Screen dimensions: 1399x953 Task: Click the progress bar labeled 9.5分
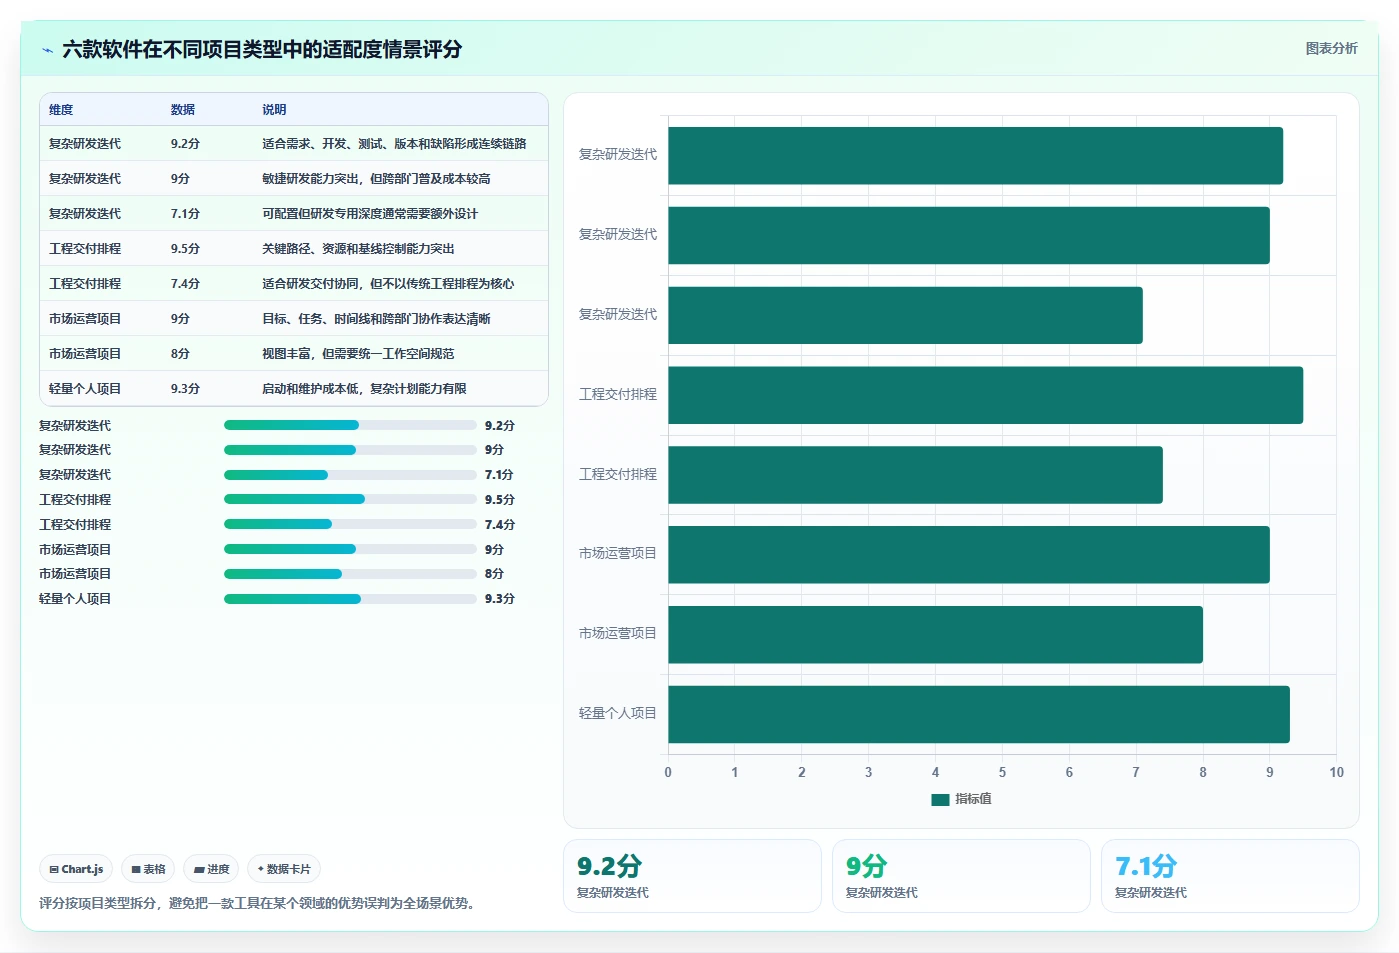point(350,499)
